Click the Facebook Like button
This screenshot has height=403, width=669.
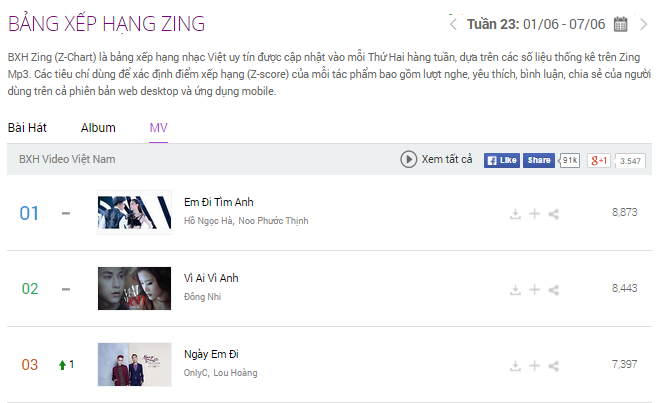[x=502, y=160]
